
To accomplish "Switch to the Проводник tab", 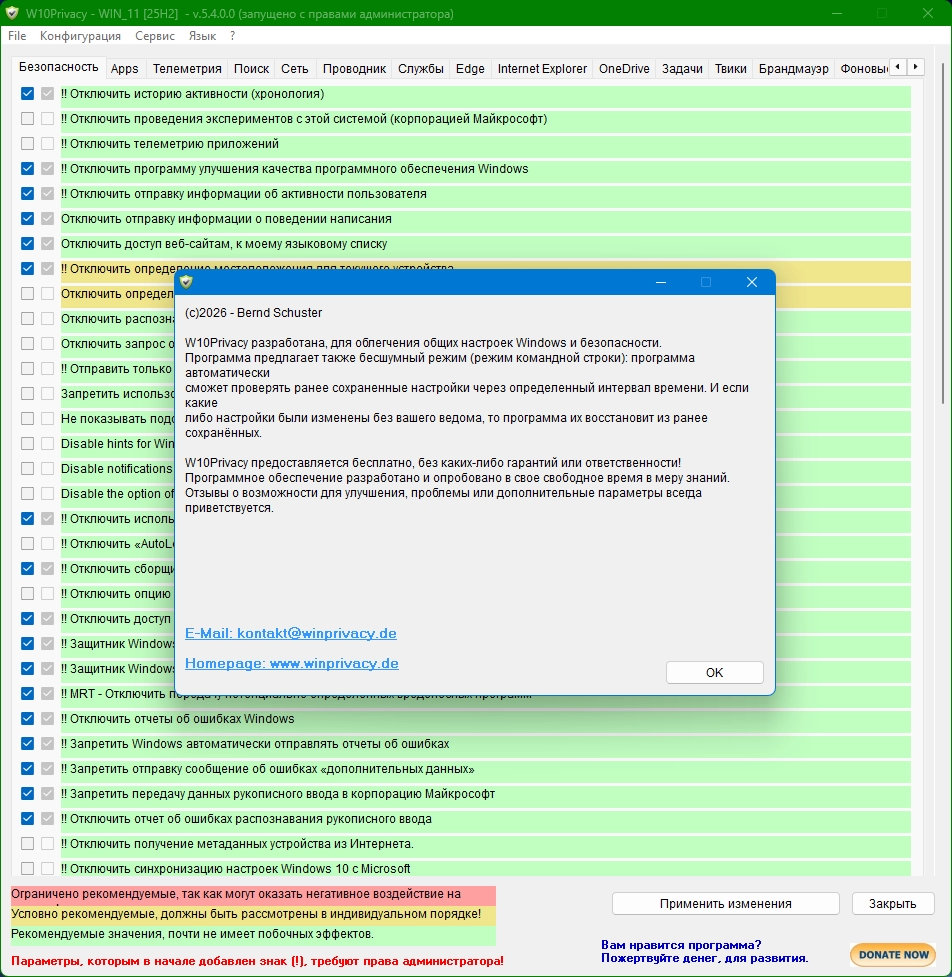I will click(355, 69).
